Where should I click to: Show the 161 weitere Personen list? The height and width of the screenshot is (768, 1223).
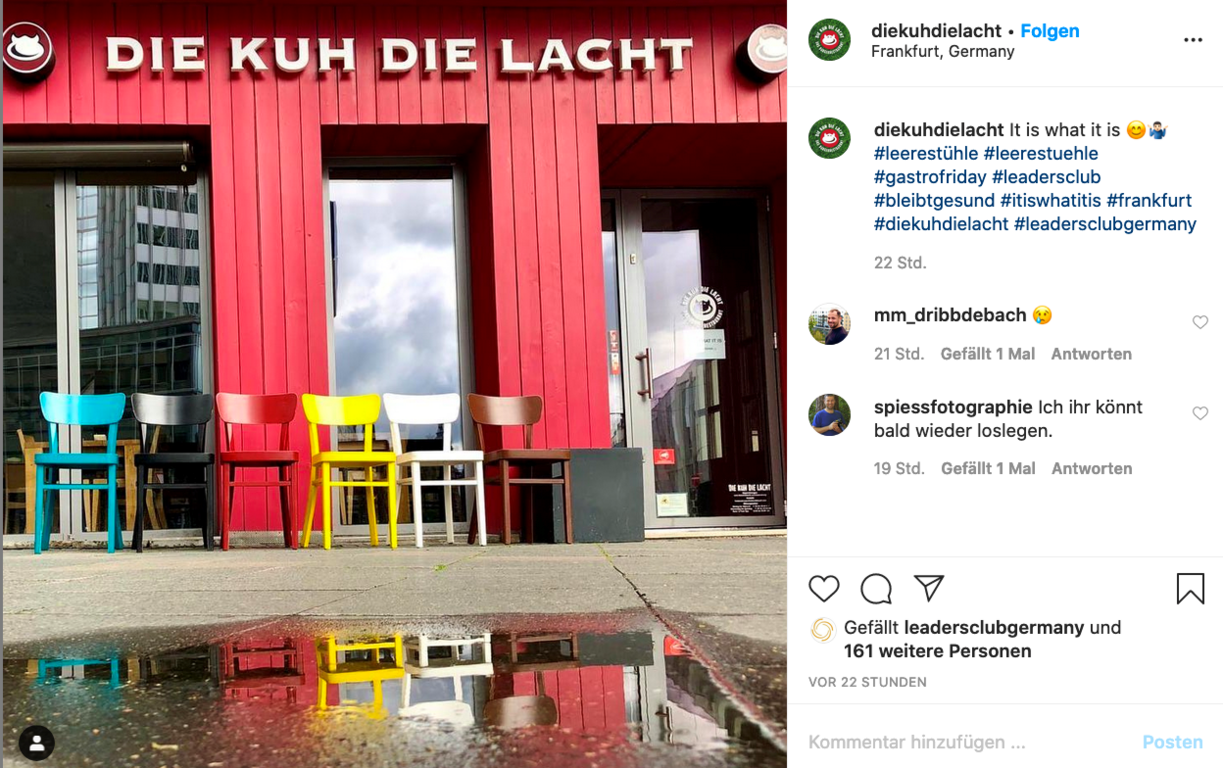pyautogui.click(x=937, y=651)
